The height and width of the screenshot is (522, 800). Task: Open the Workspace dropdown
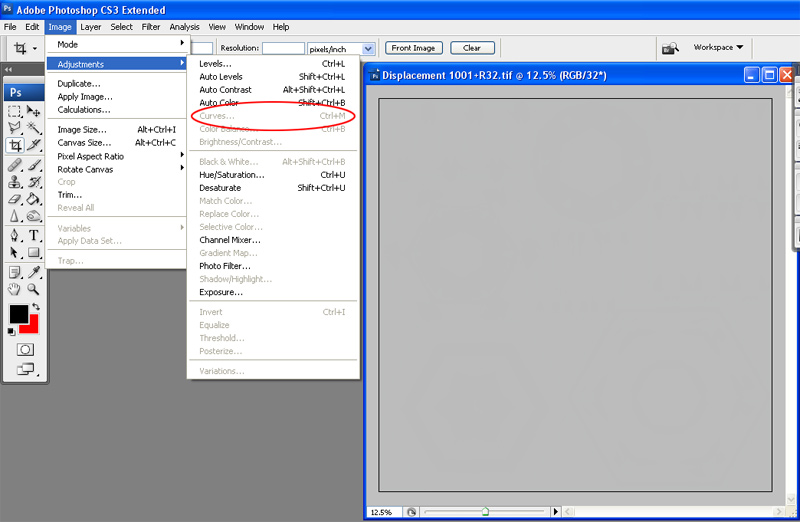[720, 47]
